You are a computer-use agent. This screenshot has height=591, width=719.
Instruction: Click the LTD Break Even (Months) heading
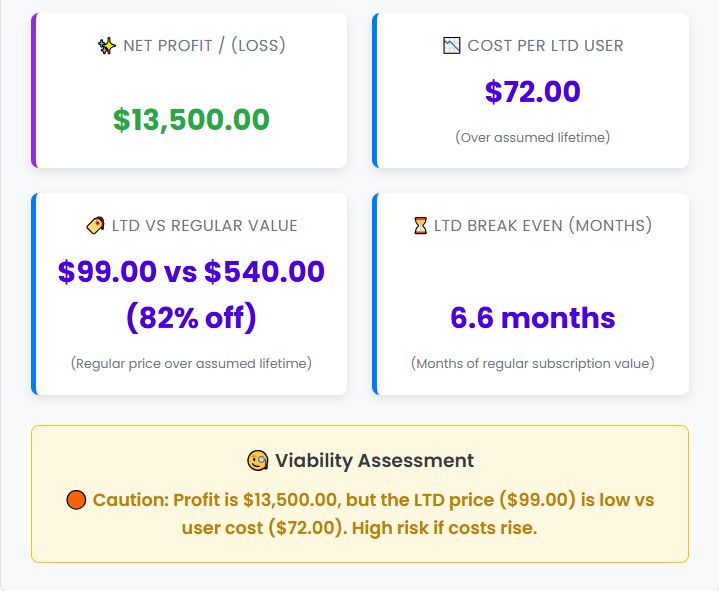point(542,226)
